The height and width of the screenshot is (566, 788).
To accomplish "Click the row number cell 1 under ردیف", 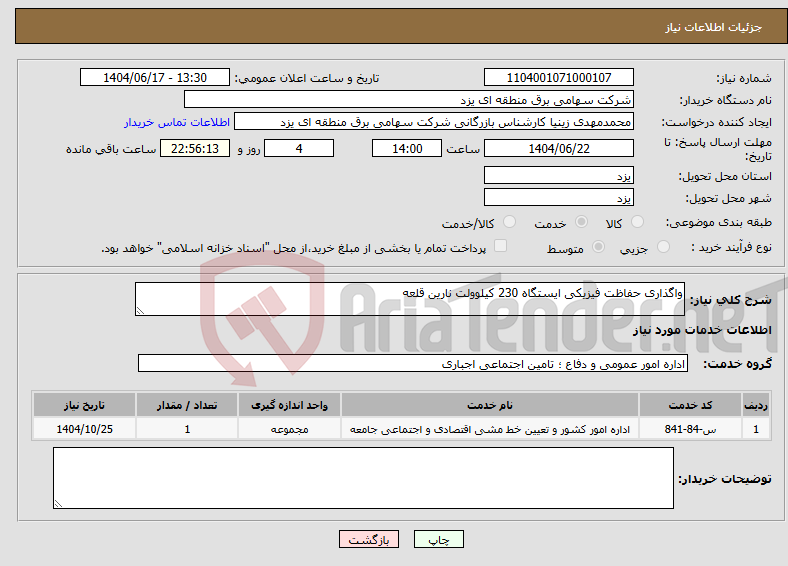I will coord(756,429).
